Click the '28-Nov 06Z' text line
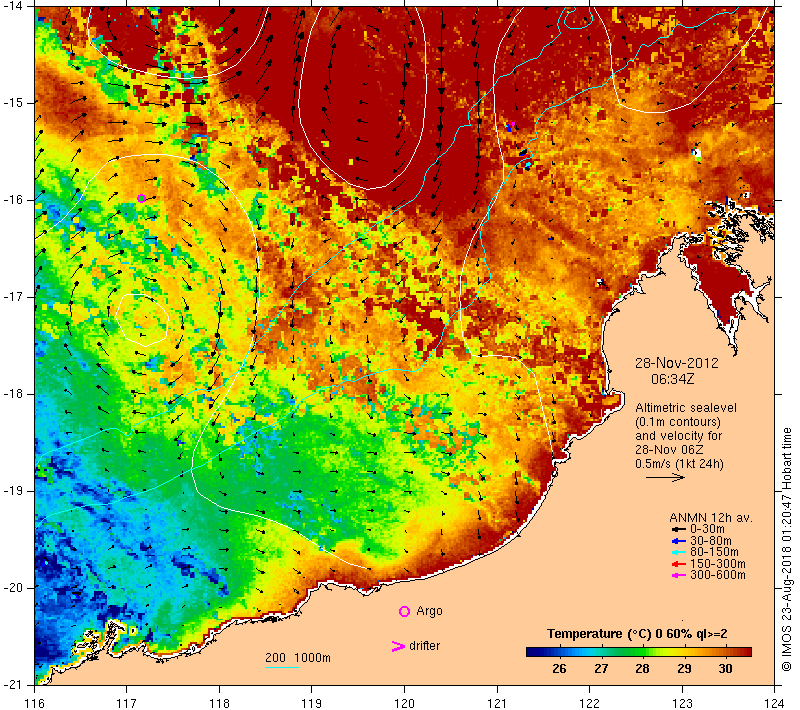Screen dimensions: 800x710 point(669,450)
